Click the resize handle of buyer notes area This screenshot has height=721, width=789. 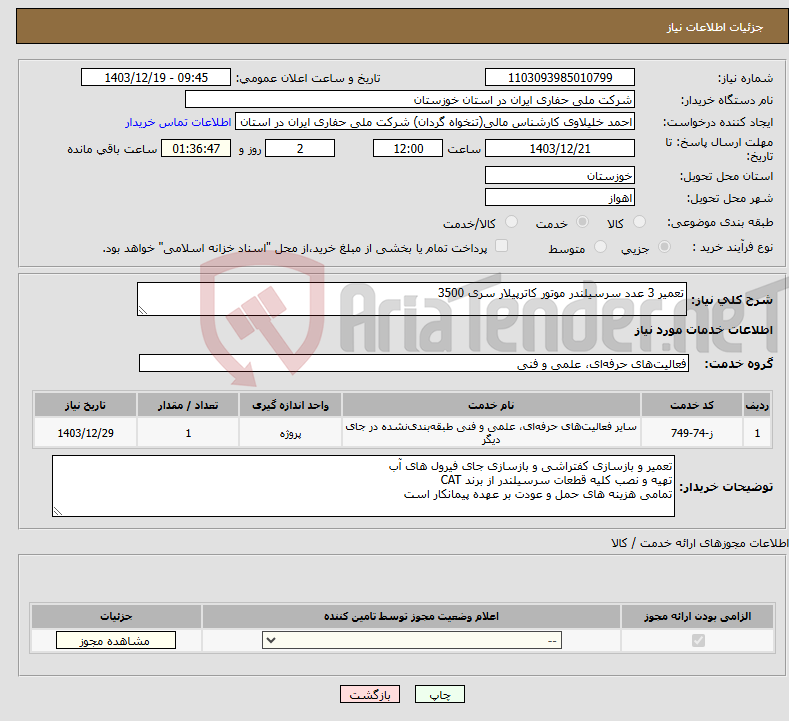[x=58, y=511]
